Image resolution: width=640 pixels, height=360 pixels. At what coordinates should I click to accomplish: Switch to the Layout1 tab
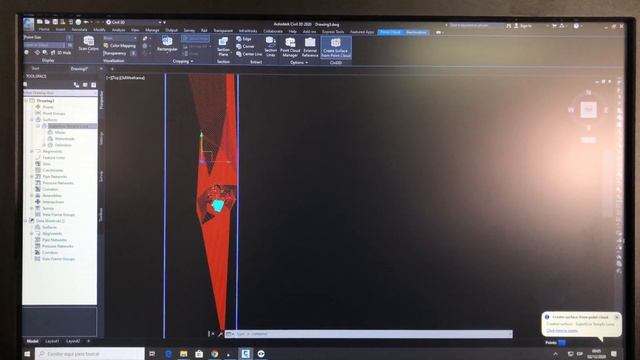click(x=52, y=341)
